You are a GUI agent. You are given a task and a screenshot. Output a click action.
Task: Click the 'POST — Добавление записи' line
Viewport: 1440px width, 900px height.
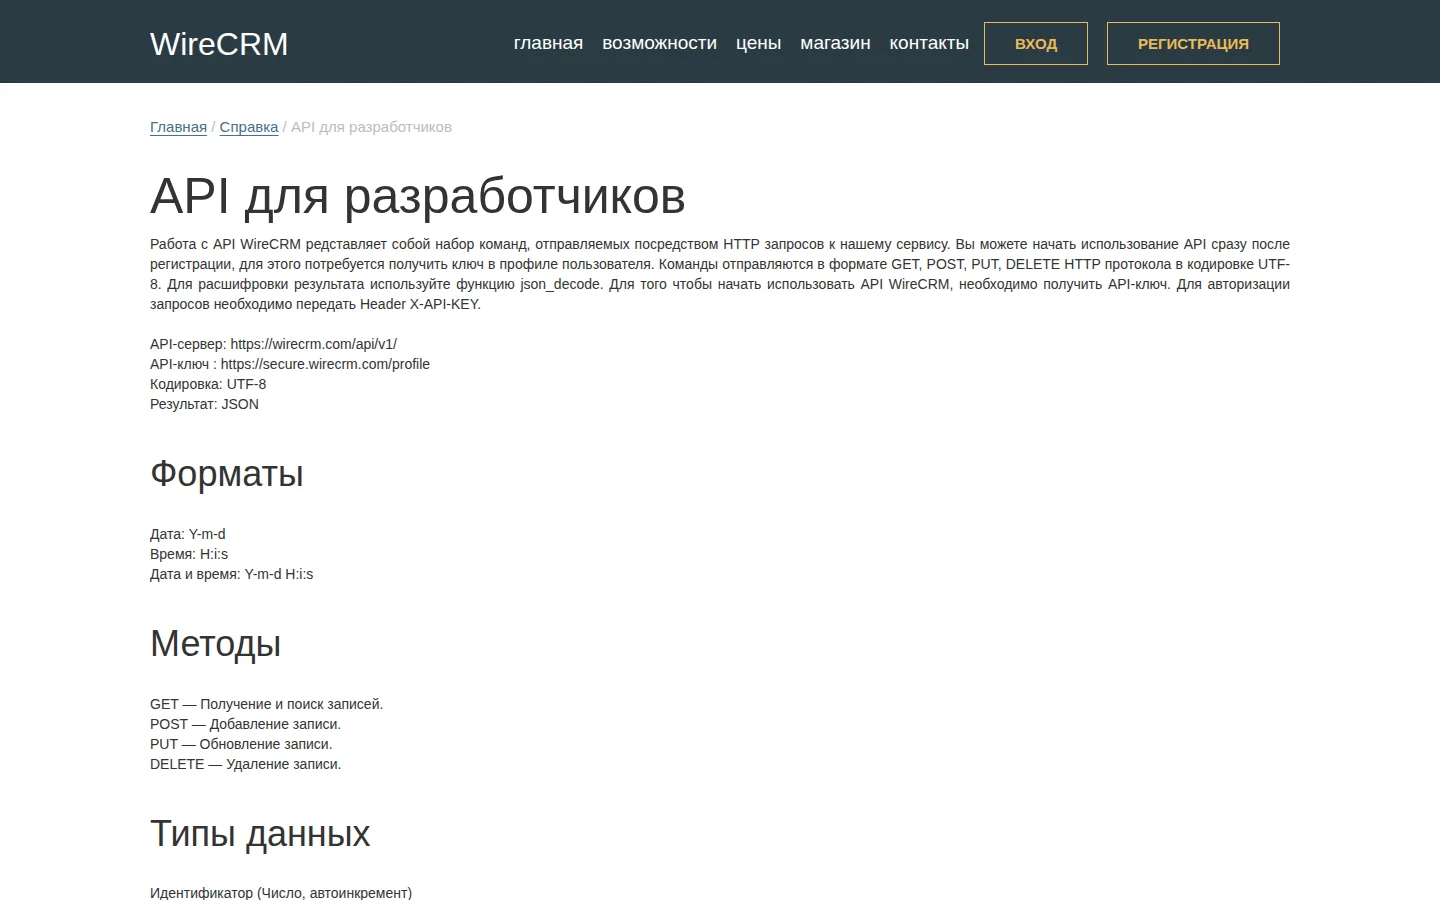[245, 724]
